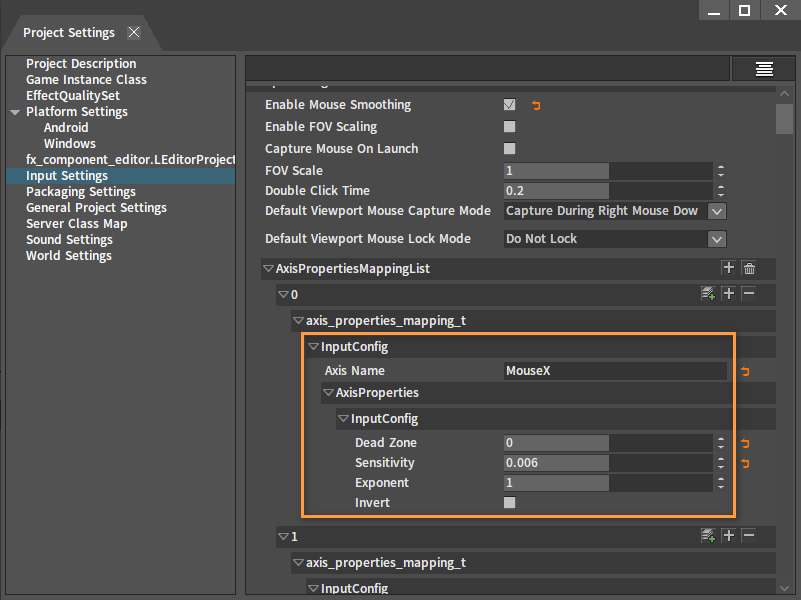Decrease Dead Zone with the down arrow
801x600 pixels.
(721, 446)
